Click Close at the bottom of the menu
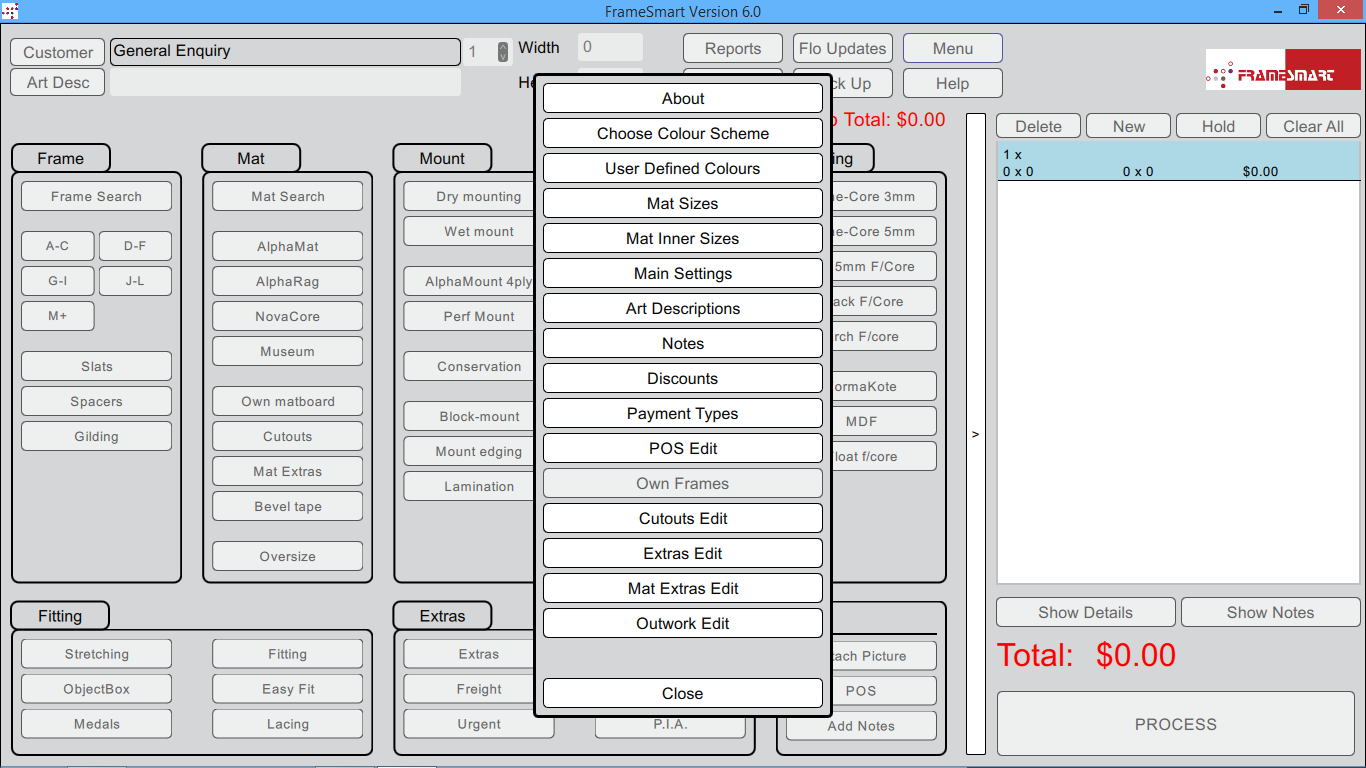This screenshot has width=1366, height=768. click(x=683, y=693)
